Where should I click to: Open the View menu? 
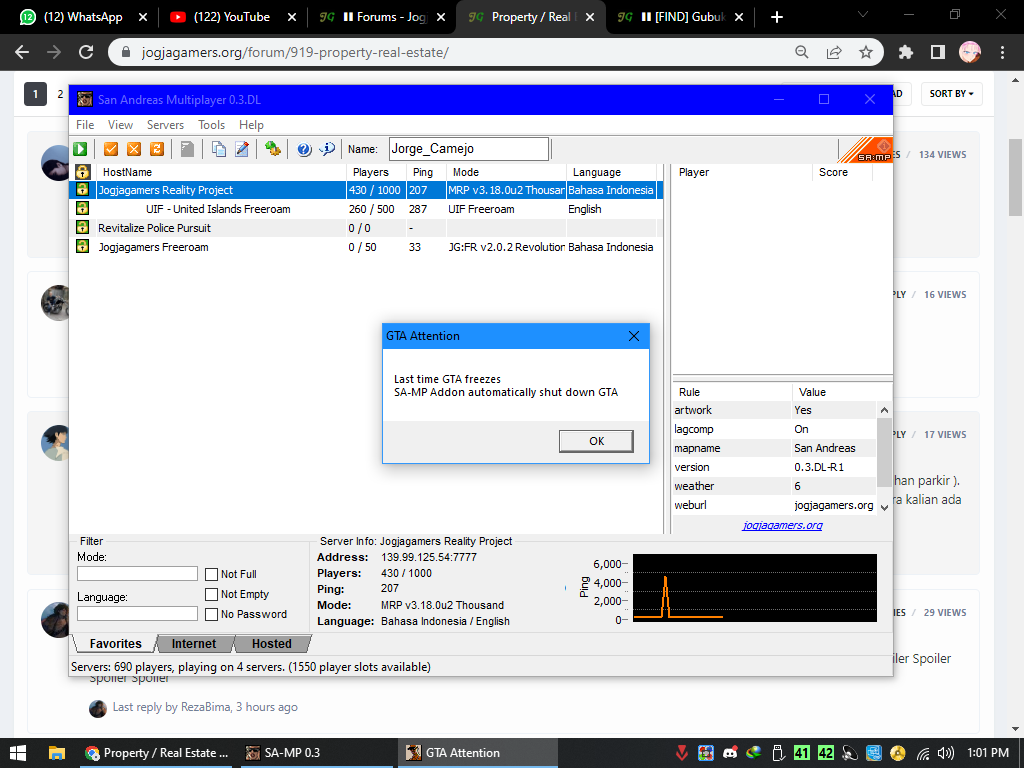pos(120,125)
